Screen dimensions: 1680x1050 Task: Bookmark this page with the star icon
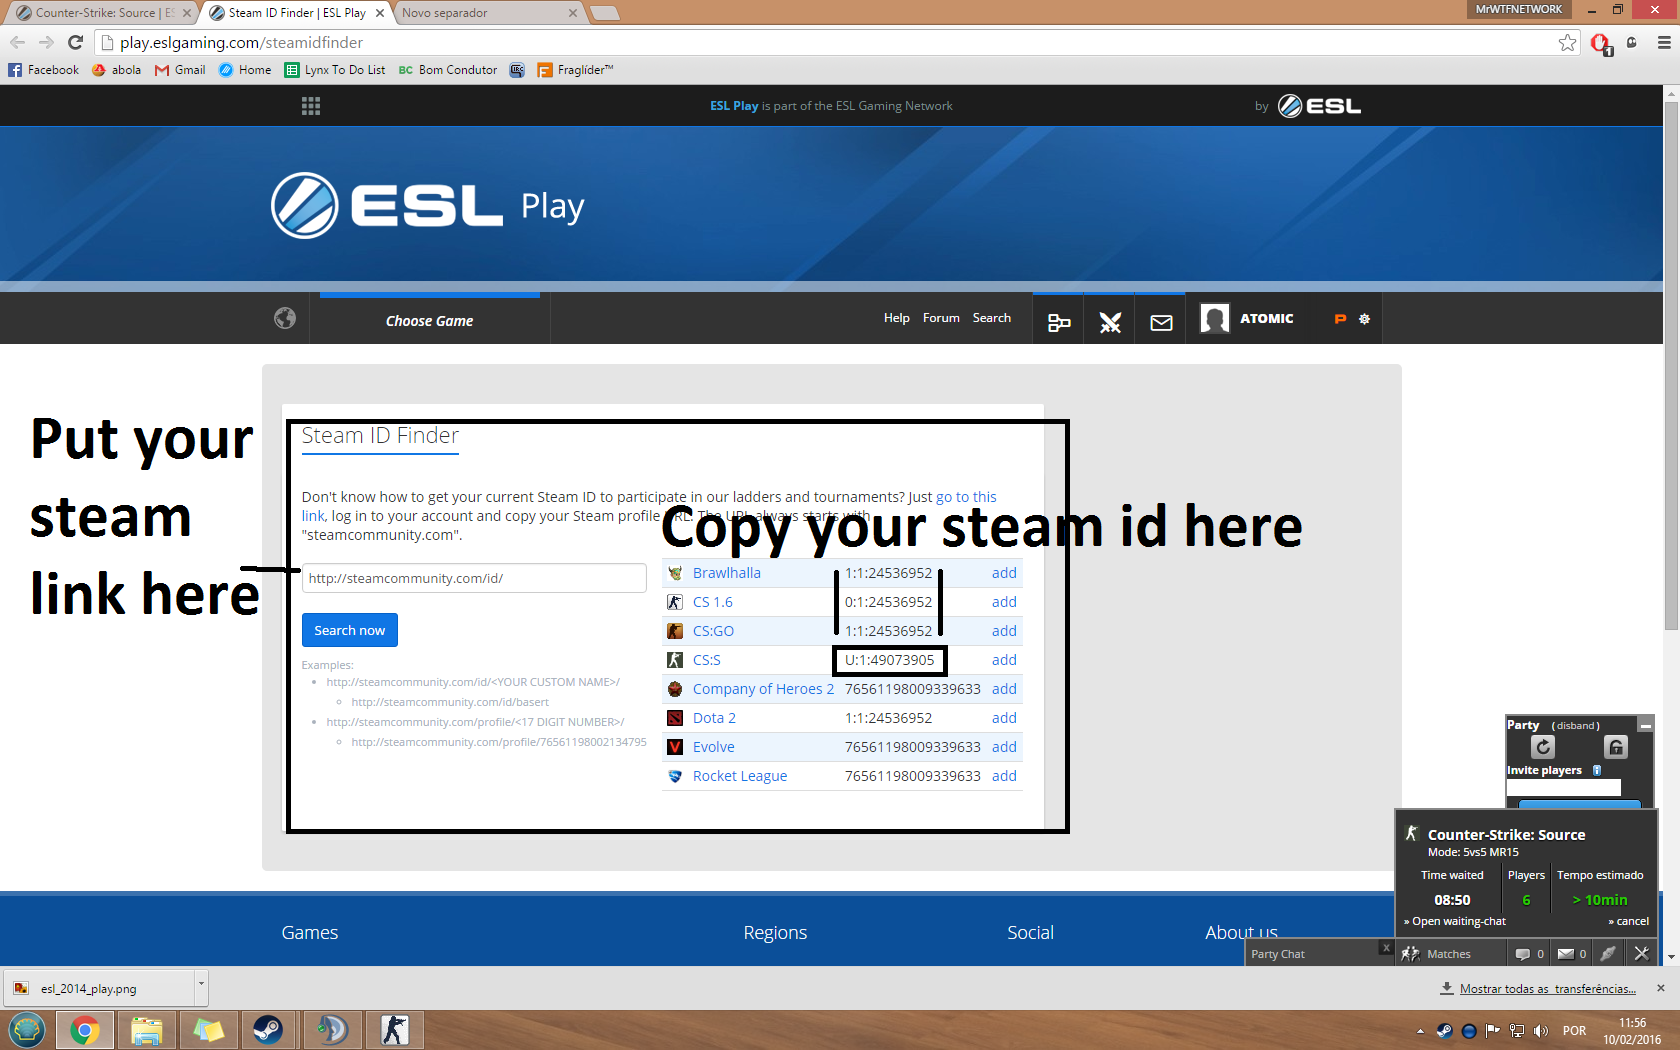[x=1567, y=42]
